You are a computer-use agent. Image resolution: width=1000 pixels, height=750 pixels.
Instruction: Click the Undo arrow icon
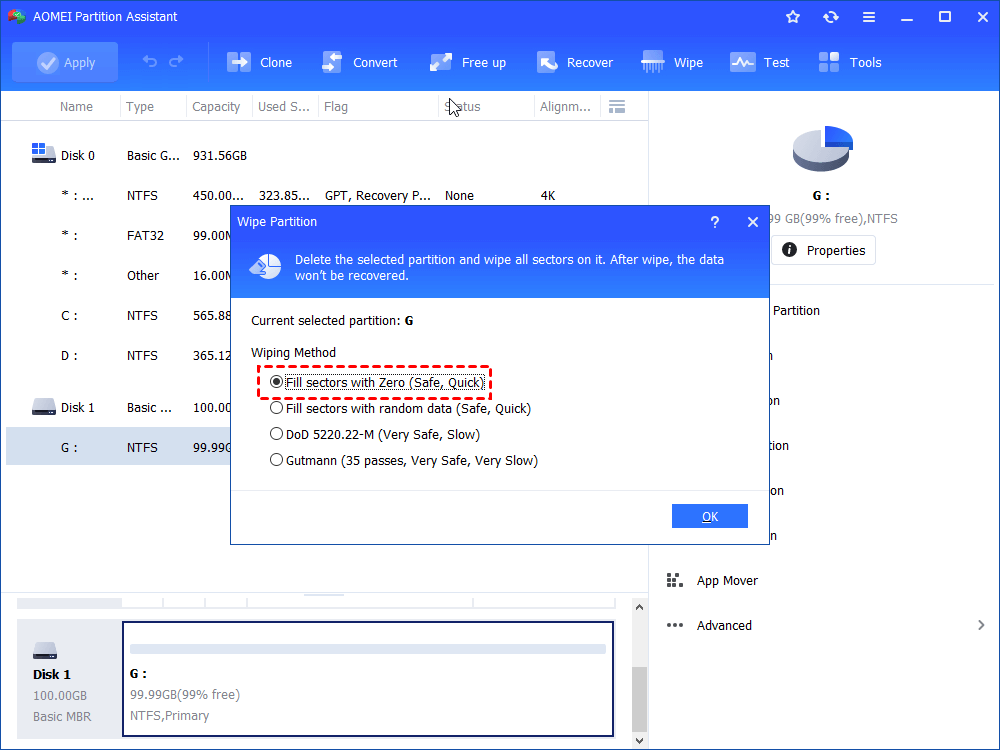150,62
